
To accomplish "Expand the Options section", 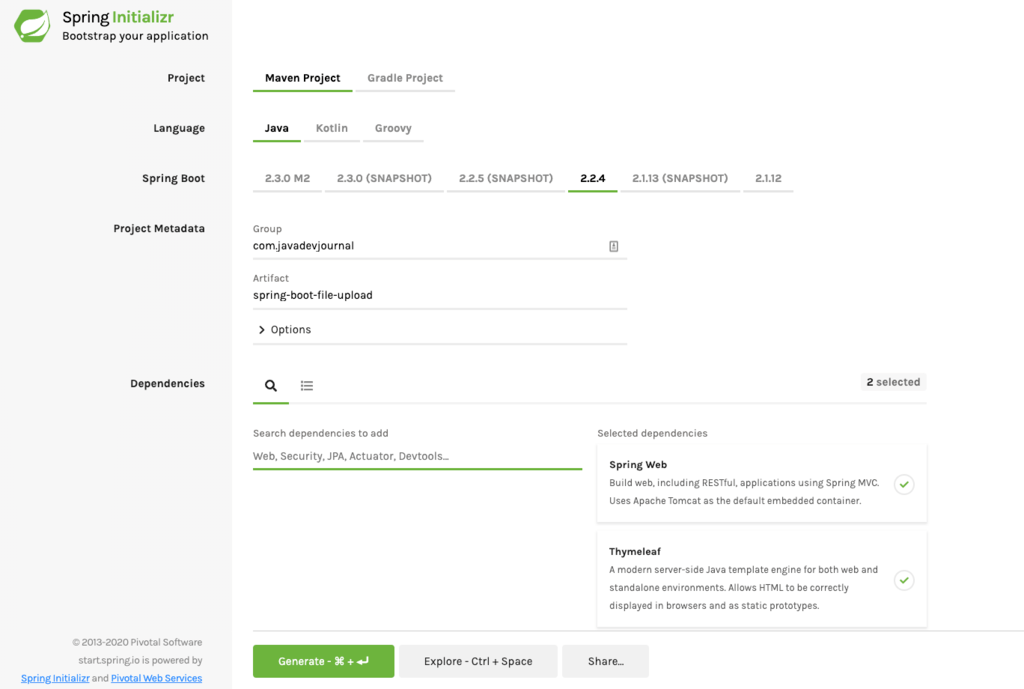I will [283, 329].
